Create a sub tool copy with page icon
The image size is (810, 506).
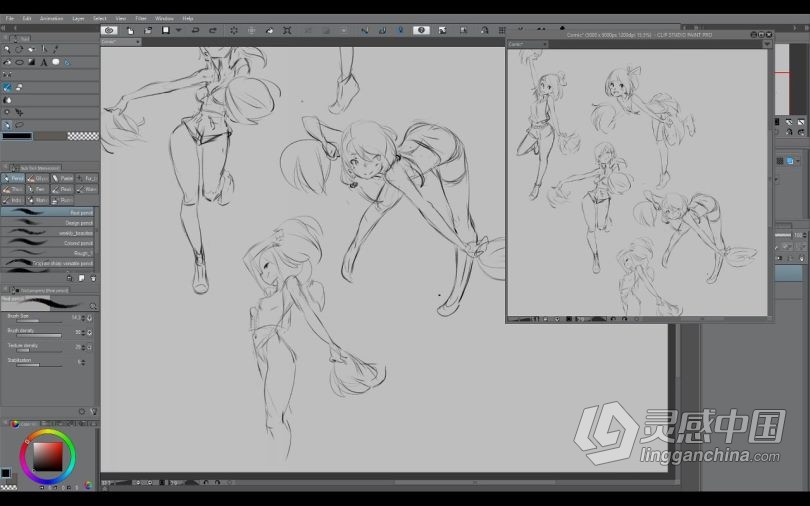click(81, 278)
